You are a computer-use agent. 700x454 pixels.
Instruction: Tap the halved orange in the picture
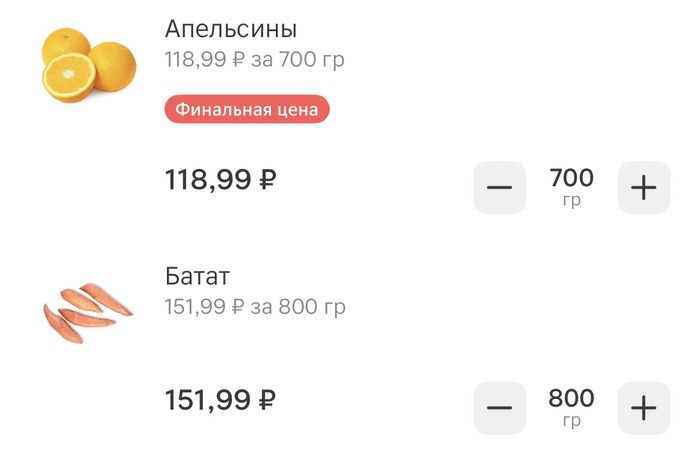[70, 76]
